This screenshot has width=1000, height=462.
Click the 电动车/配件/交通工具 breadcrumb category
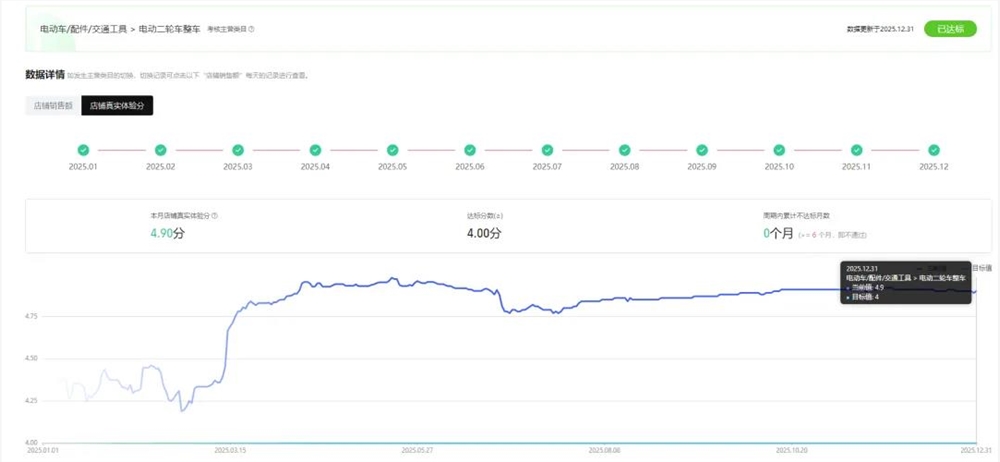tap(83, 30)
